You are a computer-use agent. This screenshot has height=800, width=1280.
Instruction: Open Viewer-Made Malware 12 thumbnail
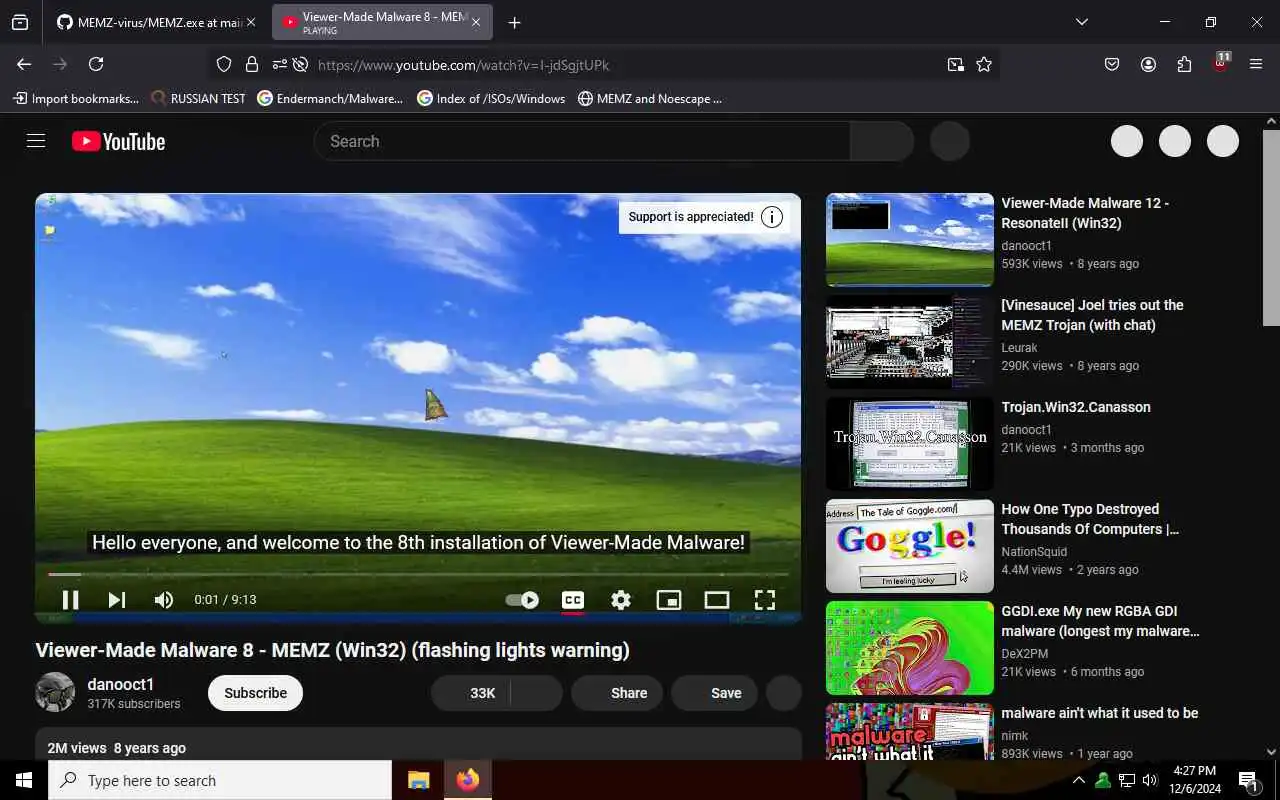910,240
